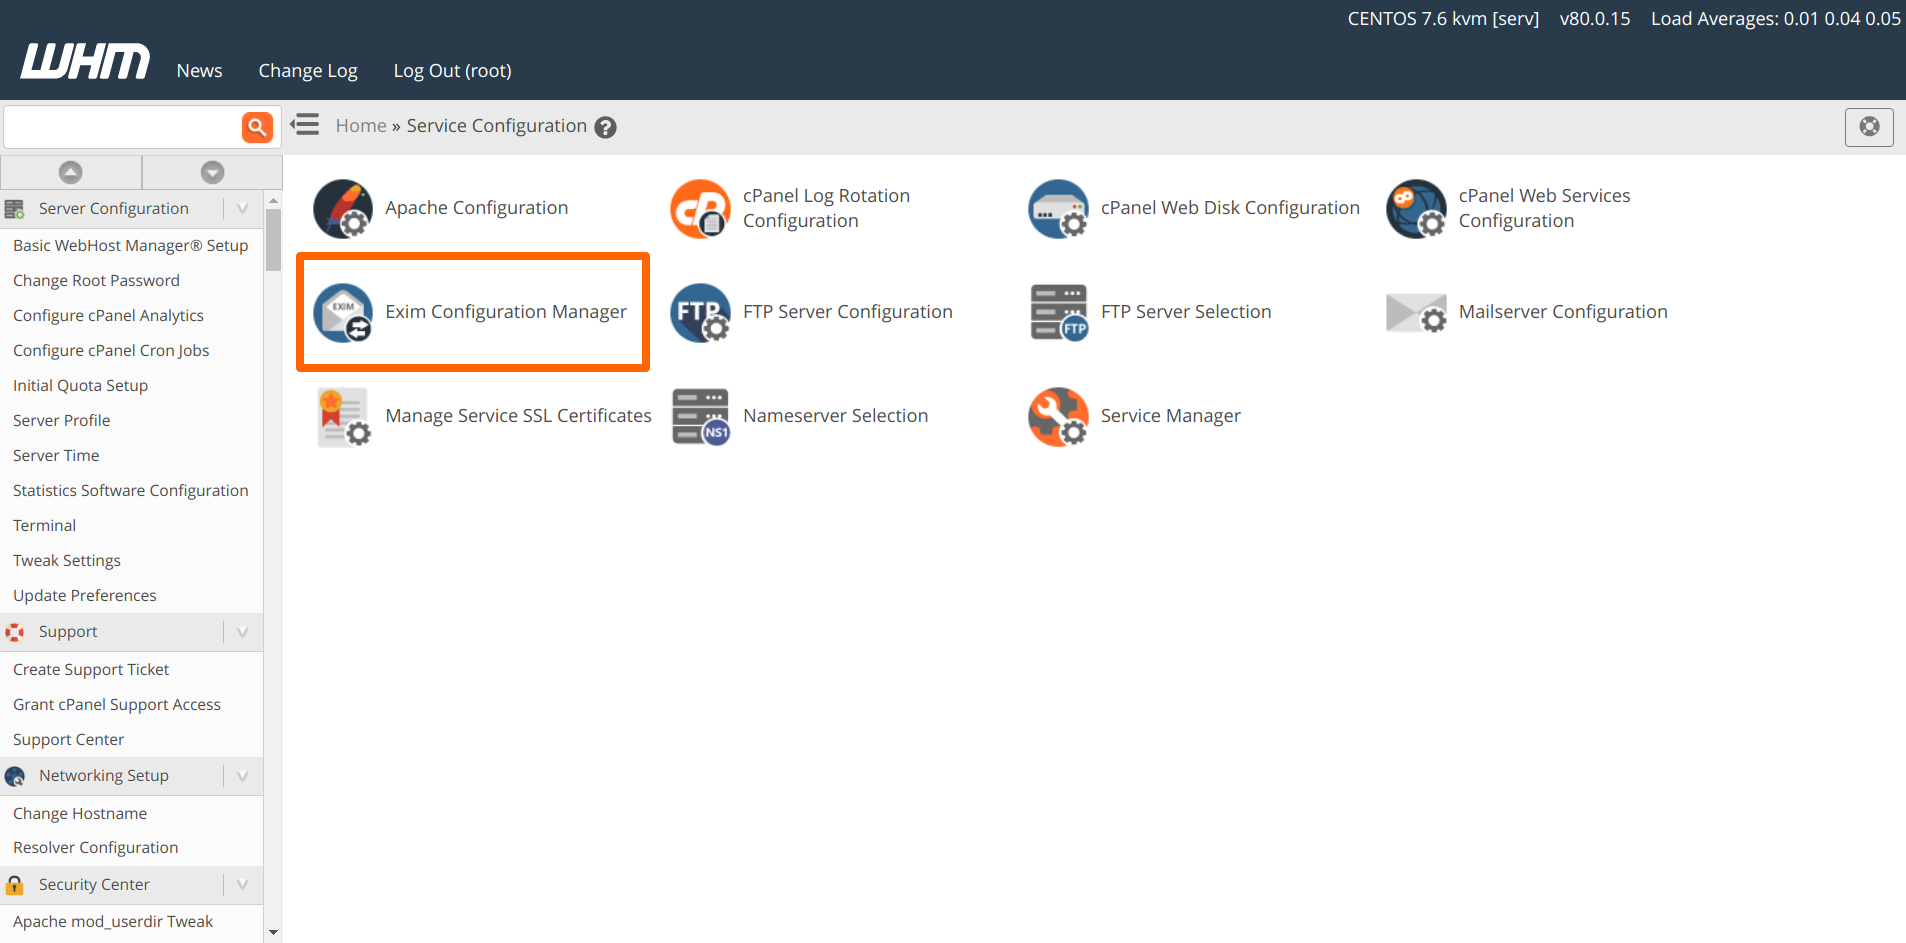Viewport: 1906px width, 943px height.
Task: Open the Exim Configuration Manager icon
Action: 343,312
